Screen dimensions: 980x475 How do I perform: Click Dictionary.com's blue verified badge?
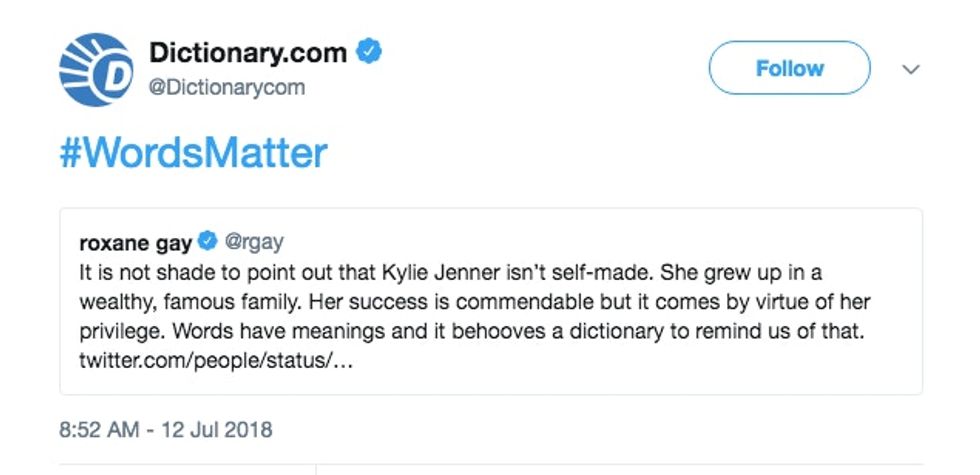pos(371,52)
